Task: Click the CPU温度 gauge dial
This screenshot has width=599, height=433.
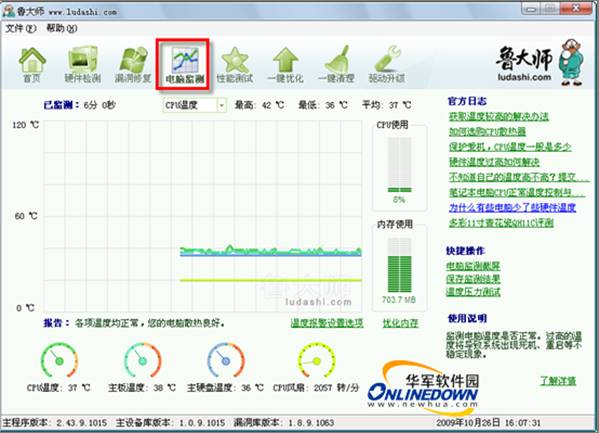Action: click(x=59, y=360)
